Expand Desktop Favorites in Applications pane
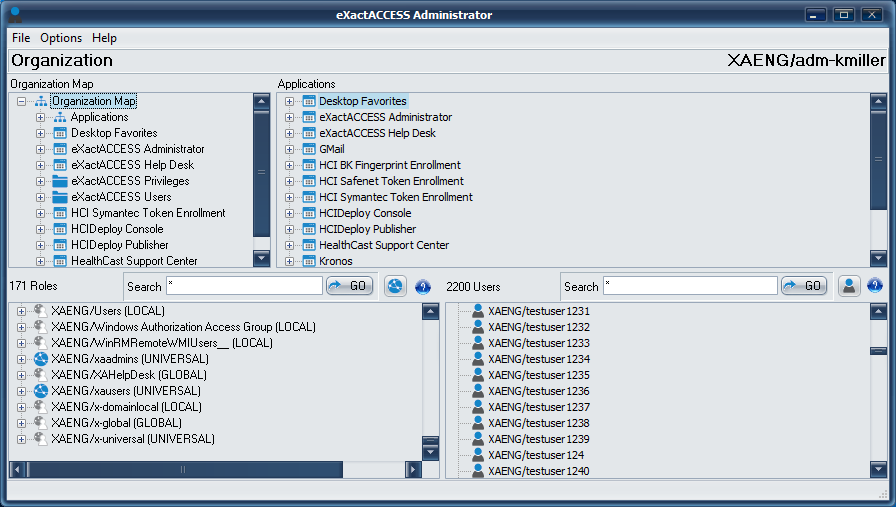This screenshot has width=896, height=507. pyautogui.click(x=289, y=101)
